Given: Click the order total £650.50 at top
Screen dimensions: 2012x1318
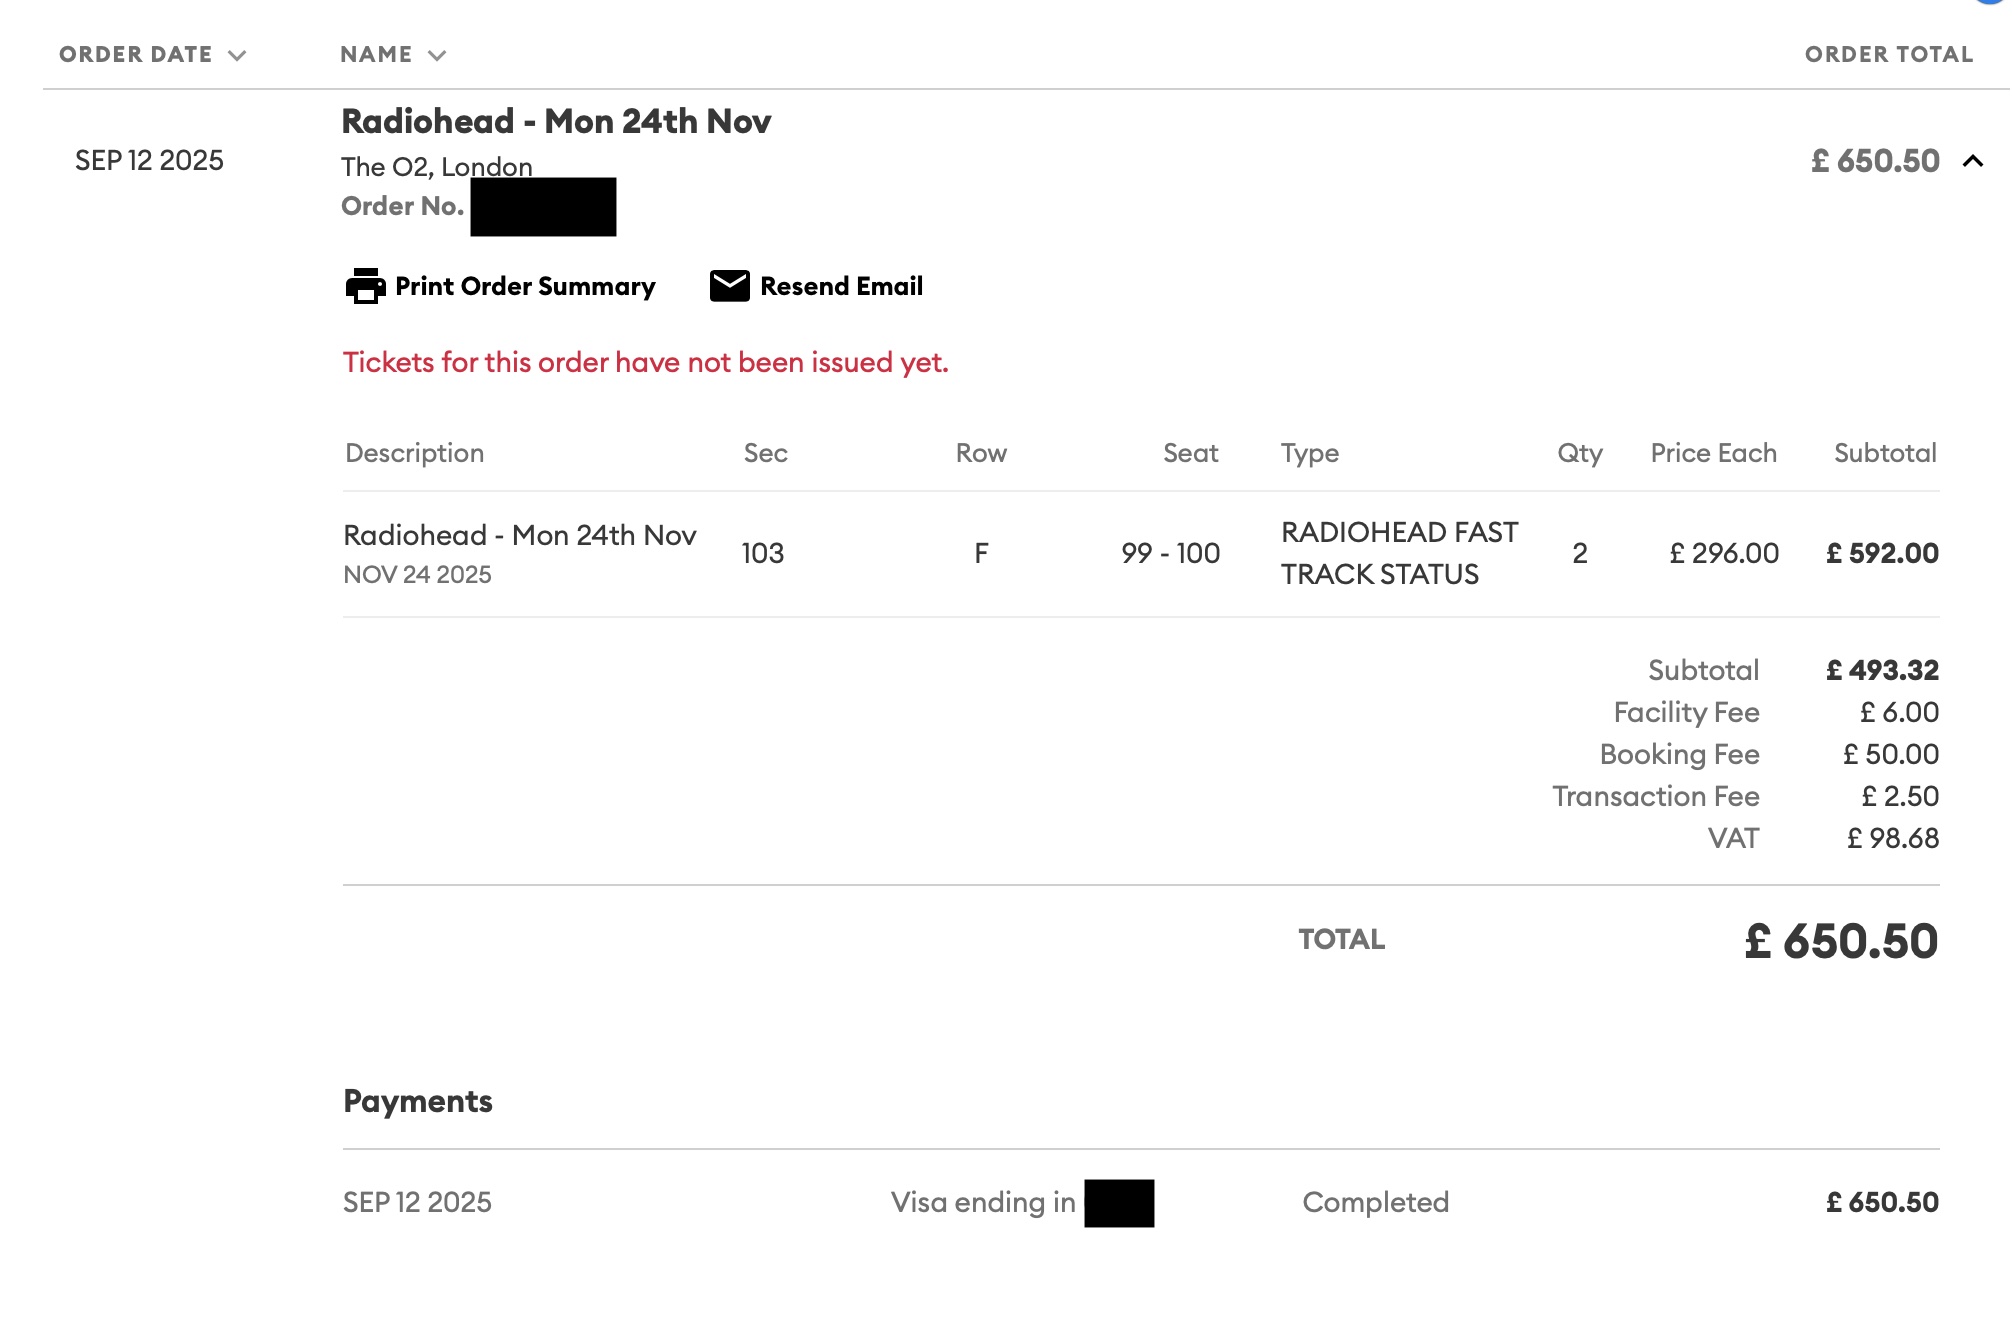Looking at the screenshot, I should (1874, 161).
